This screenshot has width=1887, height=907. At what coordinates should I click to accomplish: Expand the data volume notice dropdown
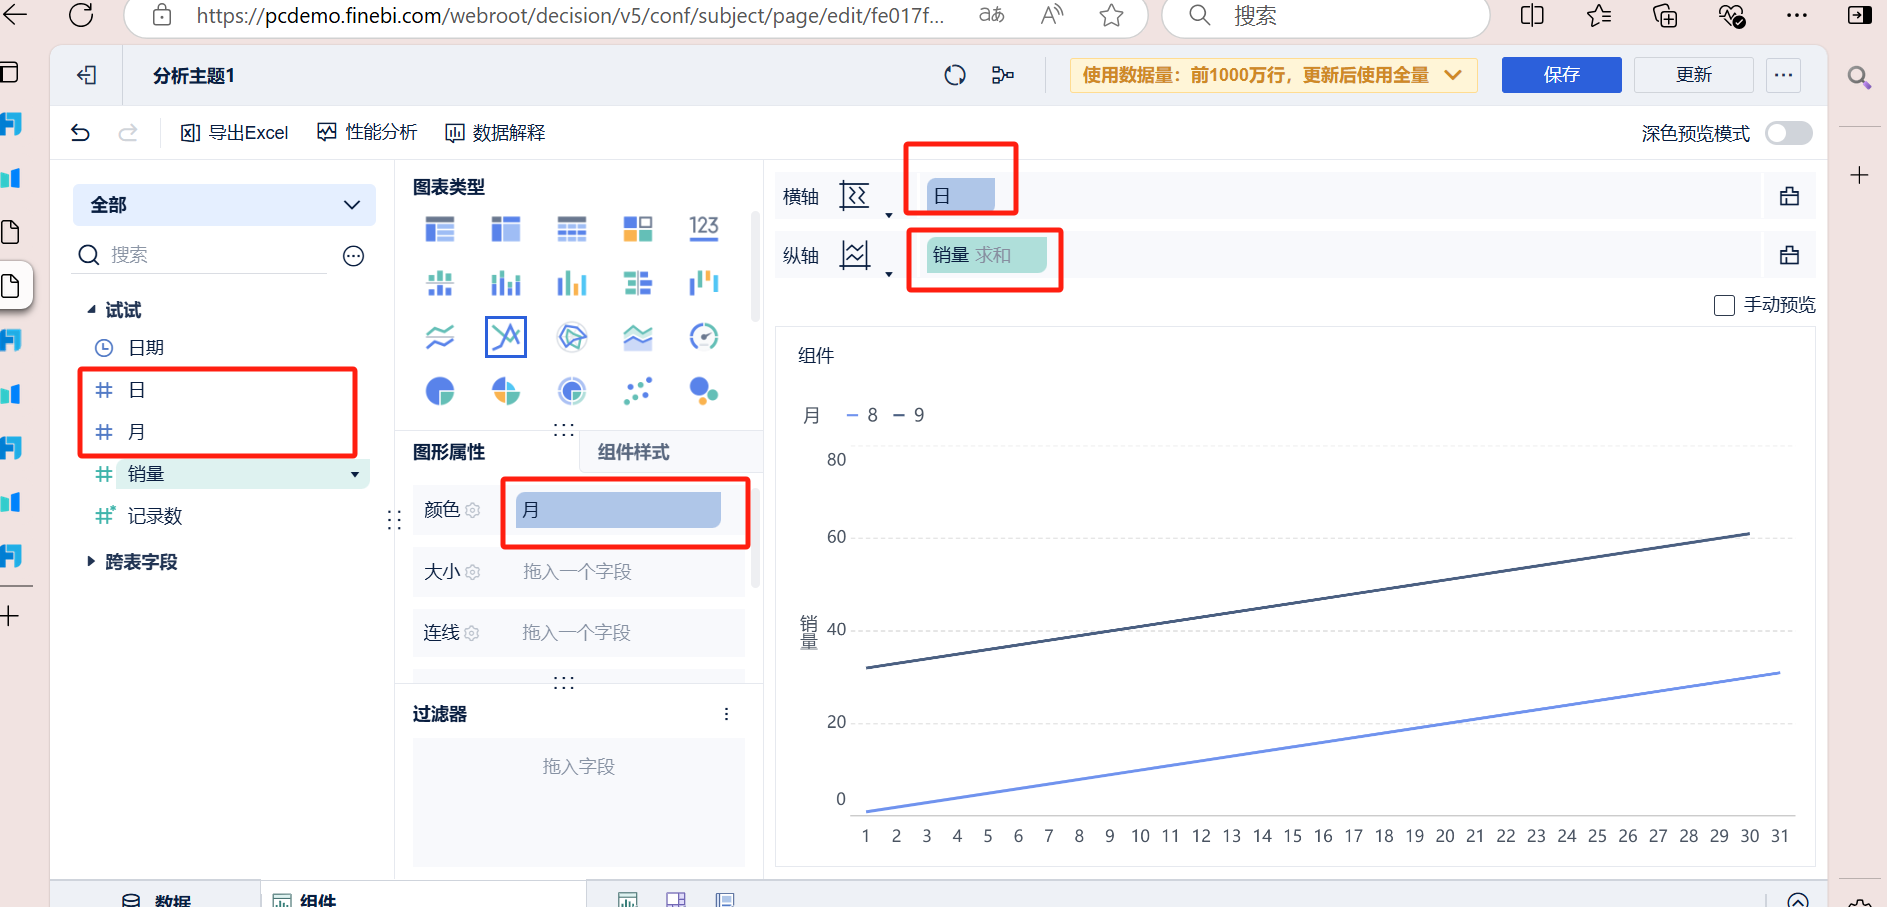click(1453, 75)
